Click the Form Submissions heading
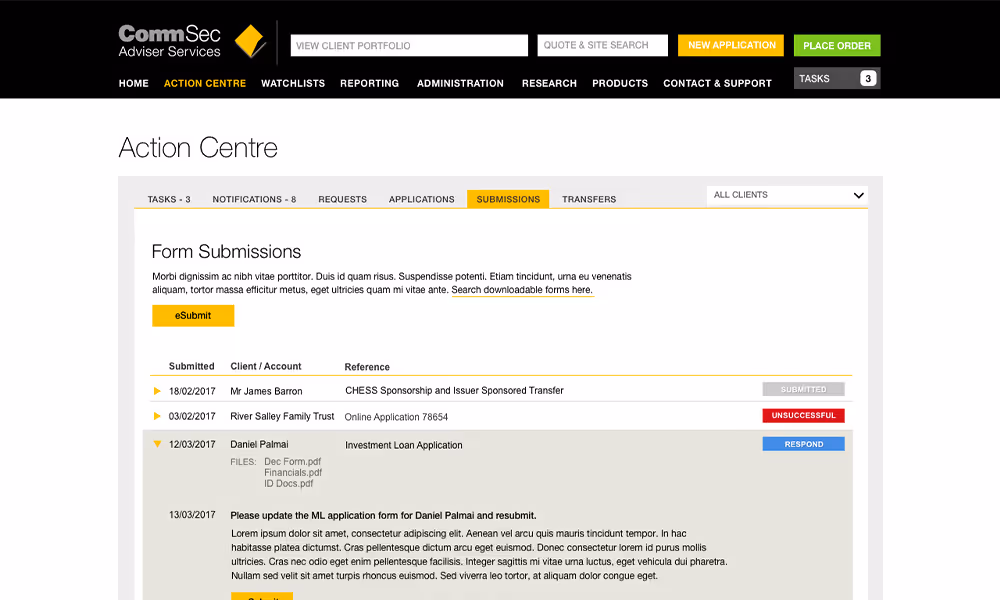 coord(226,252)
